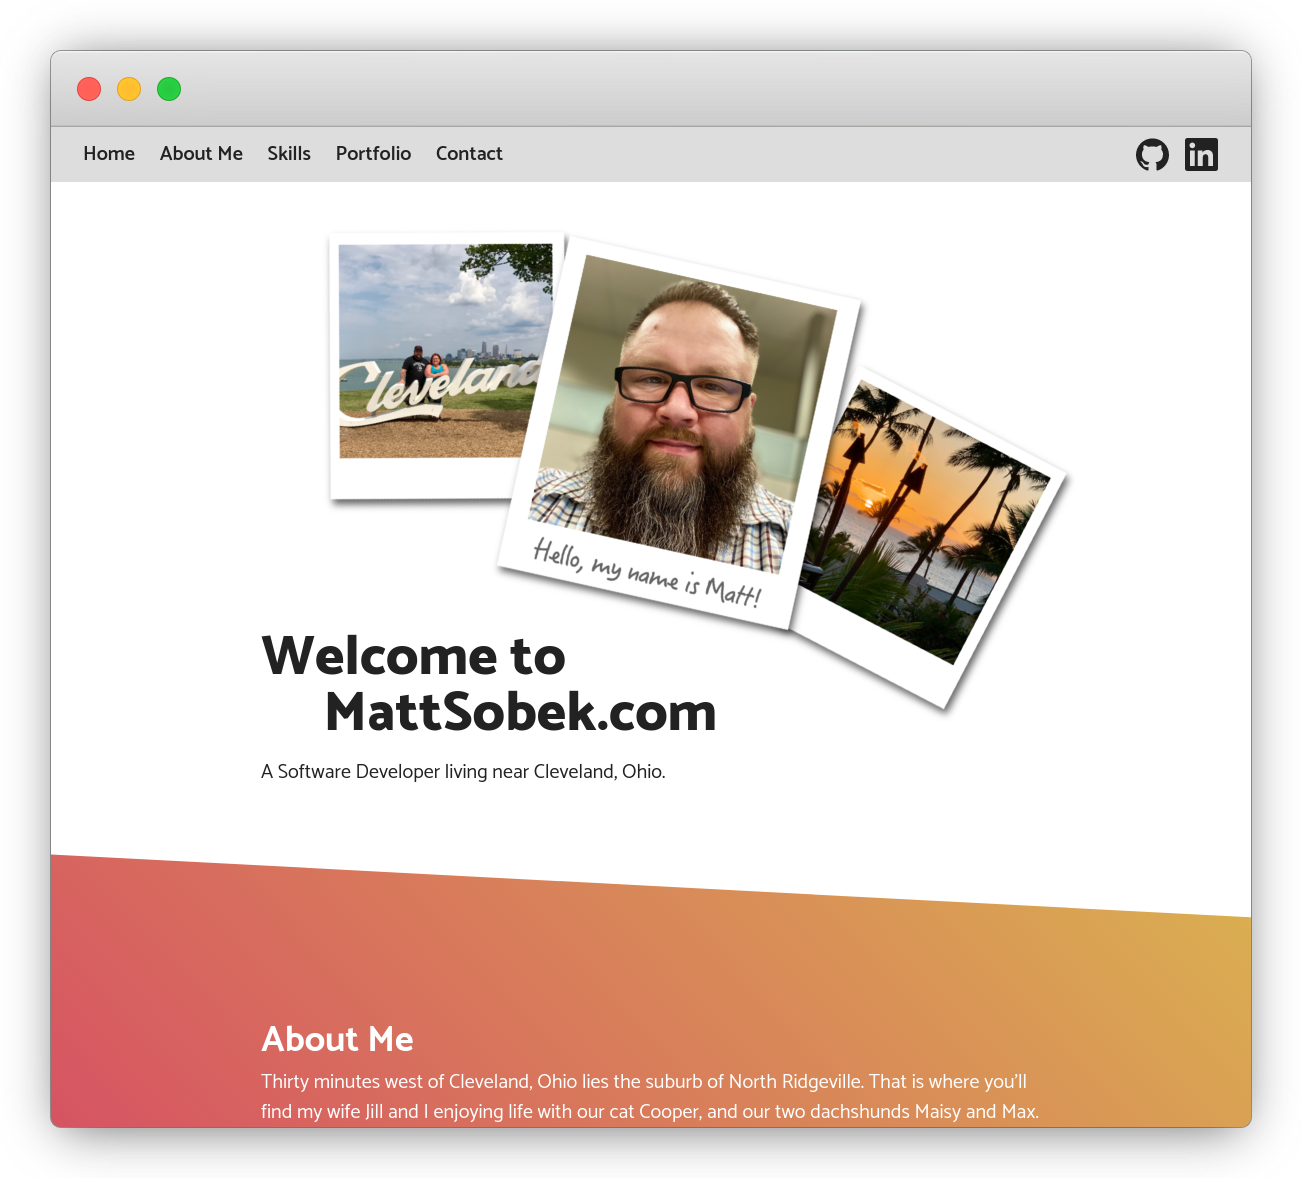Viewport: 1302px width, 1178px height.
Task: Open the LinkedIn profile icon
Action: pos(1201,154)
